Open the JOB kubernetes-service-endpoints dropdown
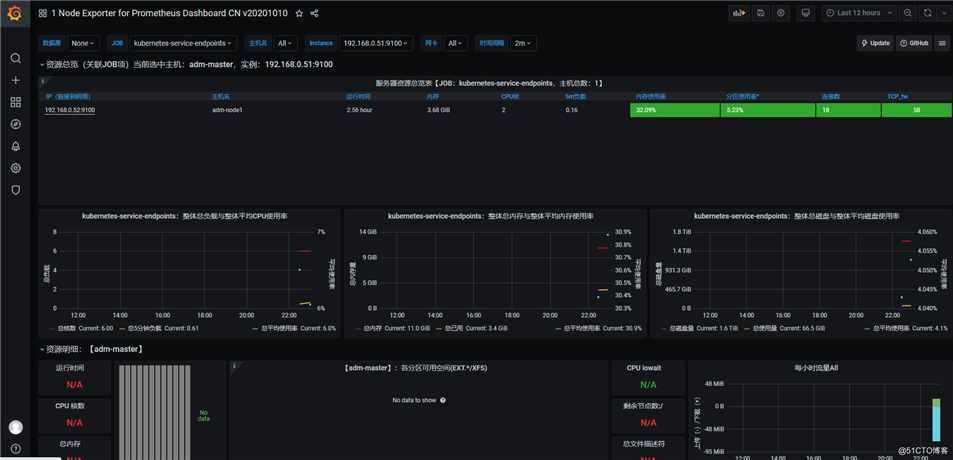 coord(183,43)
